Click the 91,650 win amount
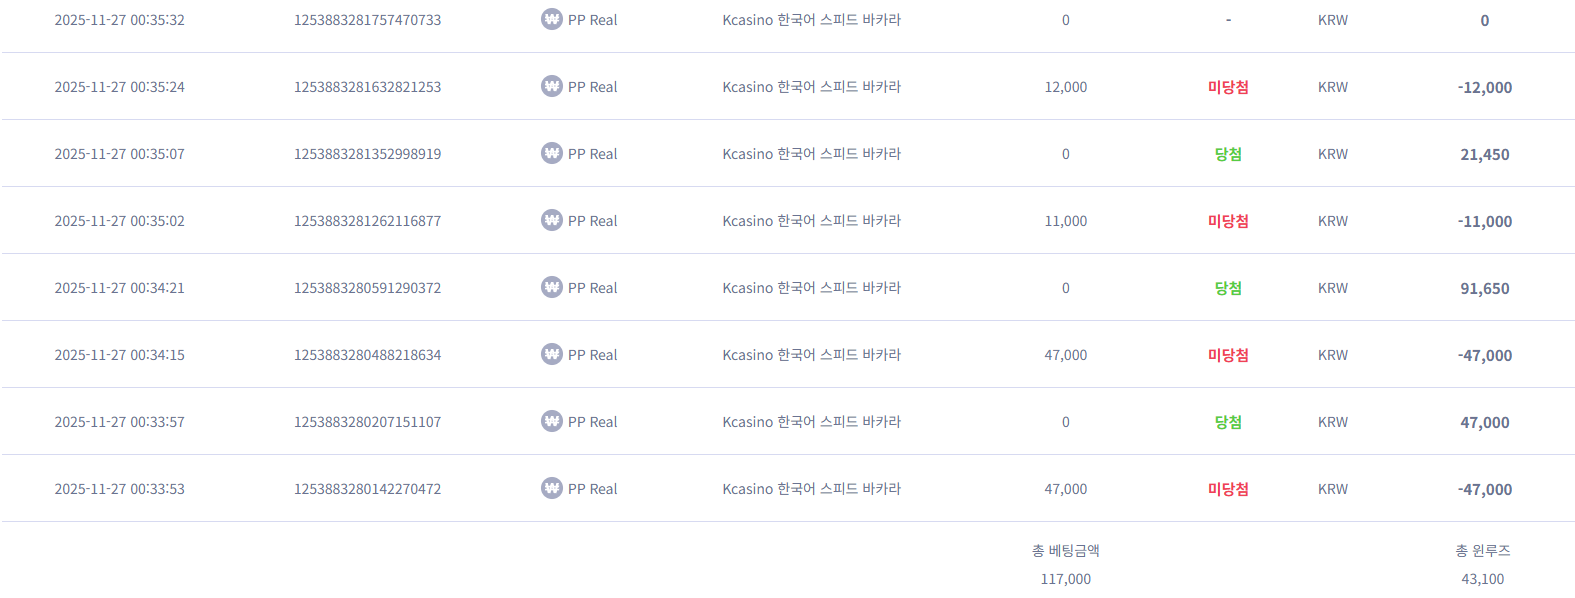Screen dimensions: 1575x598 (1484, 289)
